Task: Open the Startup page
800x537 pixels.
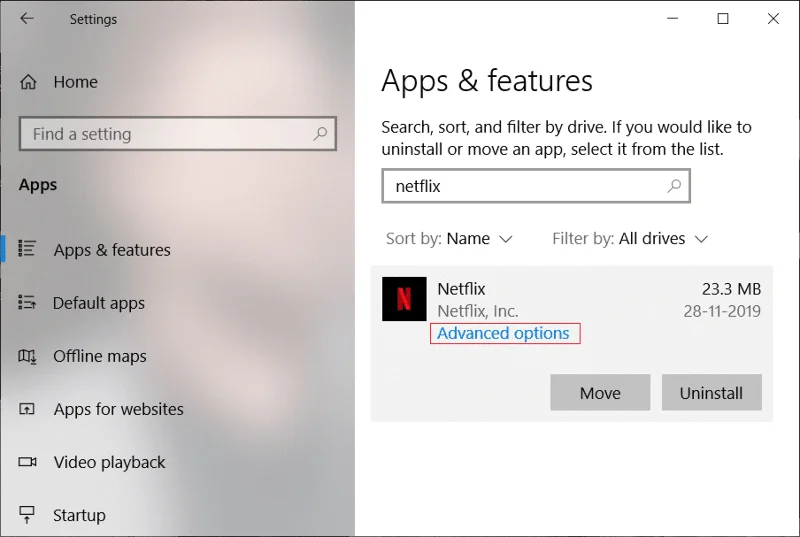Action: point(79,515)
